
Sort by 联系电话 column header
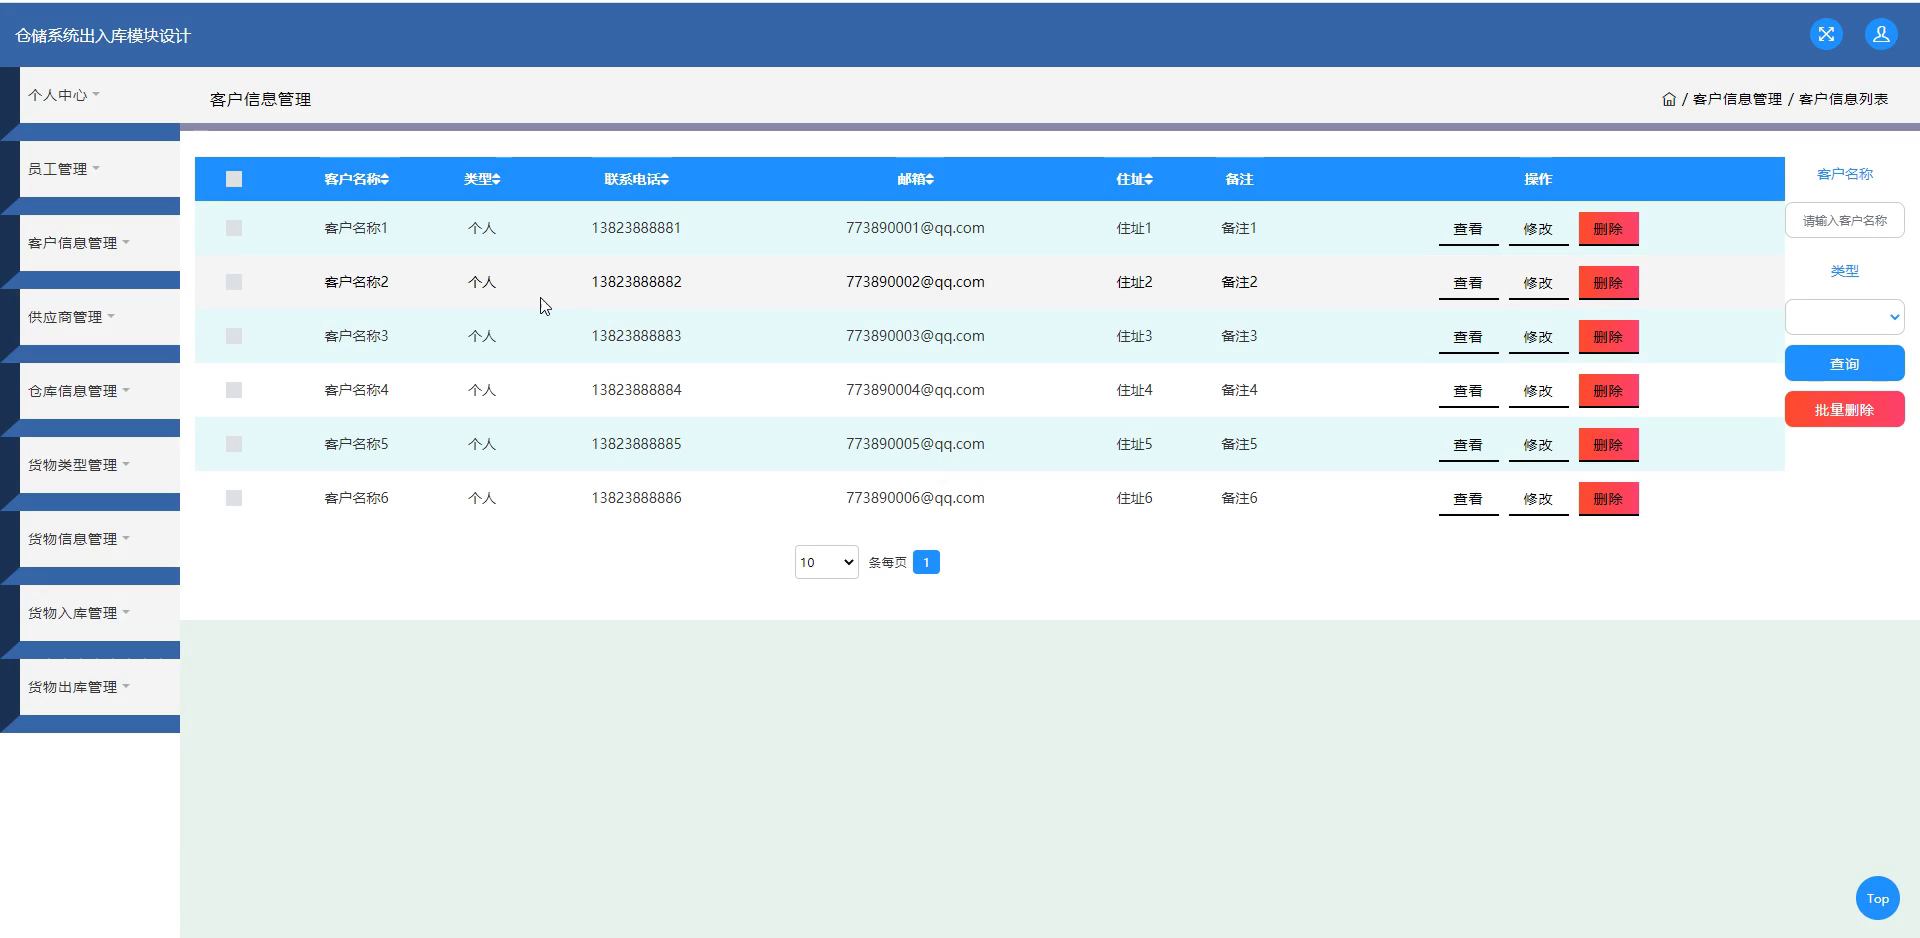pos(636,179)
